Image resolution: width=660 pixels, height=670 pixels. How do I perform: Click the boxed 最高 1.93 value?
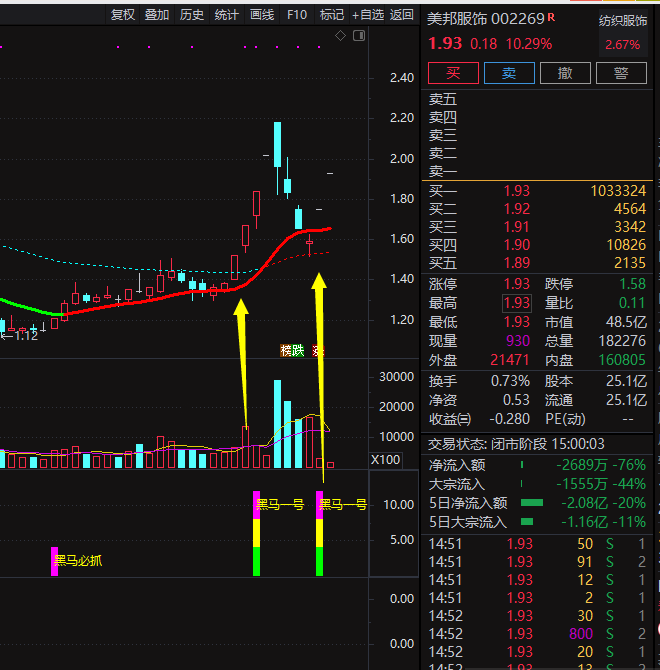click(x=517, y=303)
